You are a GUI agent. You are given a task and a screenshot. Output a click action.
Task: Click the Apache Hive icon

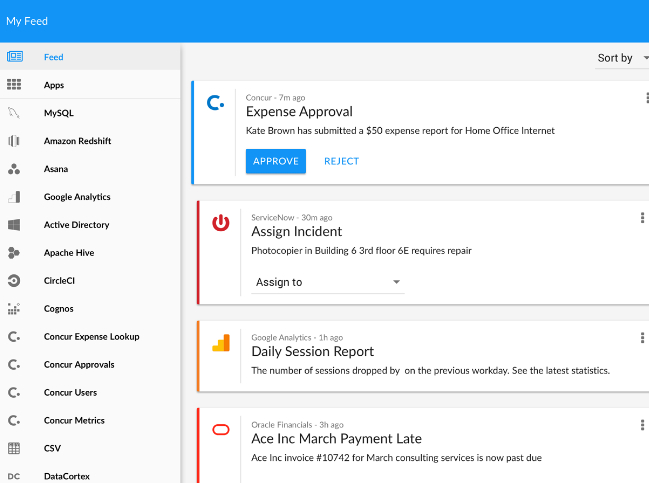tap(14, 252)
